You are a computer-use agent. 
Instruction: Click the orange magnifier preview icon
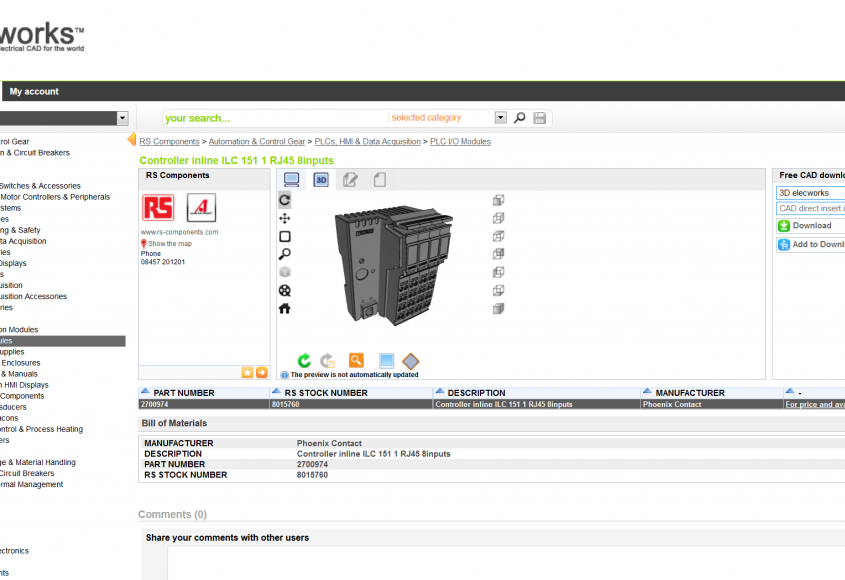pyautogui.click(x=356, y=360)
